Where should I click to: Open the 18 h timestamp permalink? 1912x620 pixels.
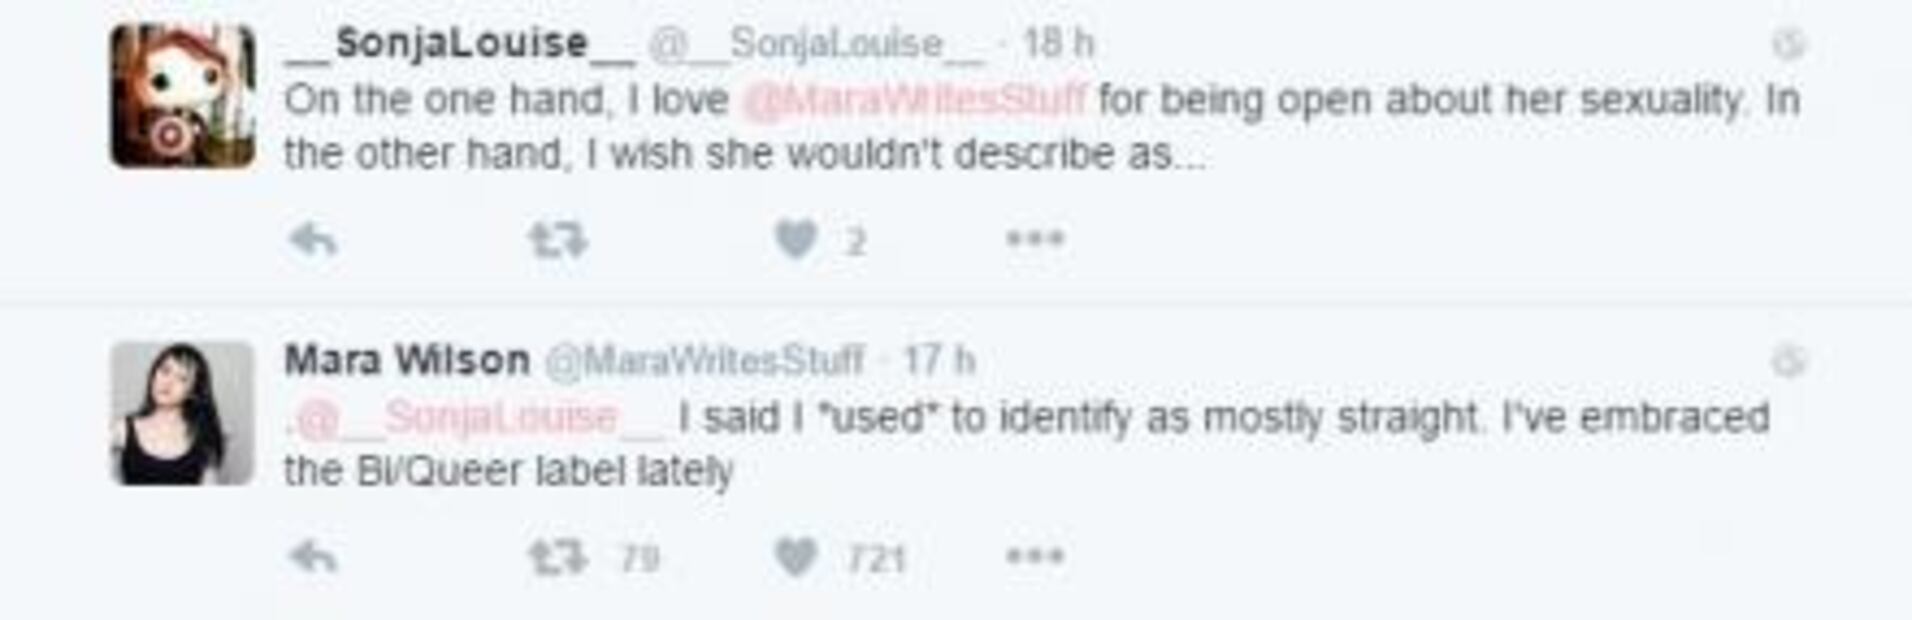click(1059, 44)
